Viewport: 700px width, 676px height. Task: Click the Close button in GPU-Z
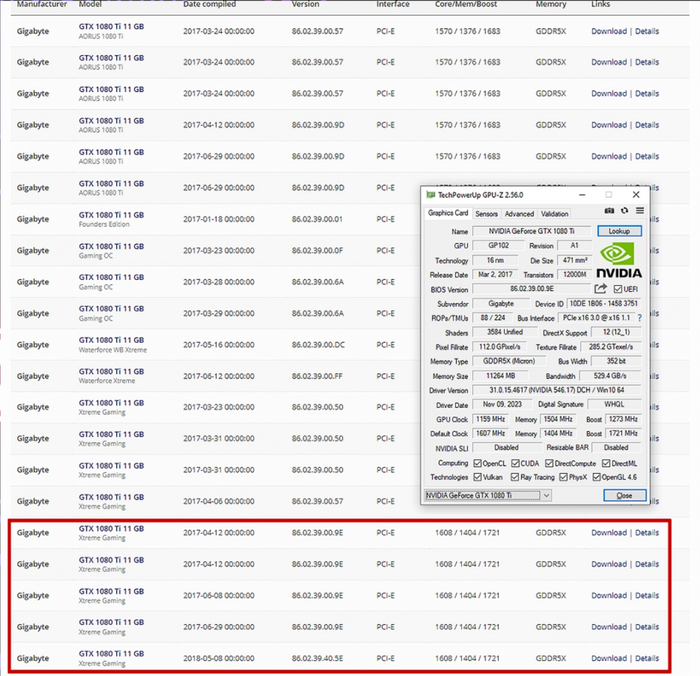pyautogui.click(x=624, y=495)
